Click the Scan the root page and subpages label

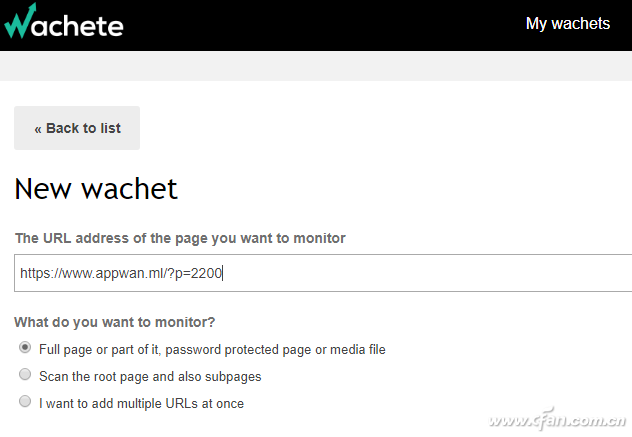[150, 377]
